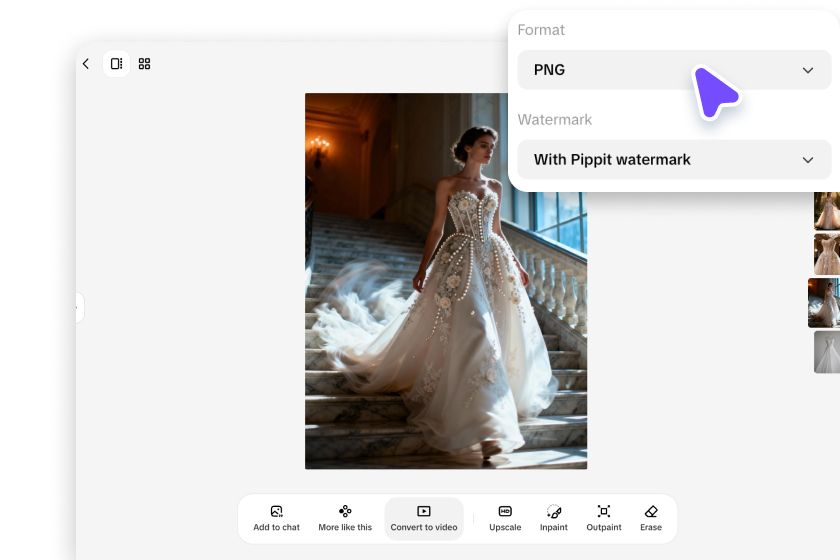Open the main wedding dress image
840x560 pixels.
pos(446,281)
